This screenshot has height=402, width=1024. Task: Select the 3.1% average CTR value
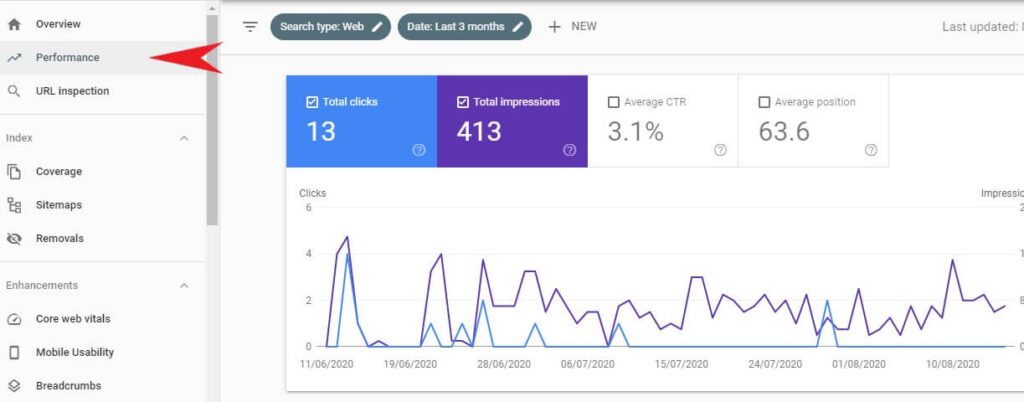coord(635,131)
